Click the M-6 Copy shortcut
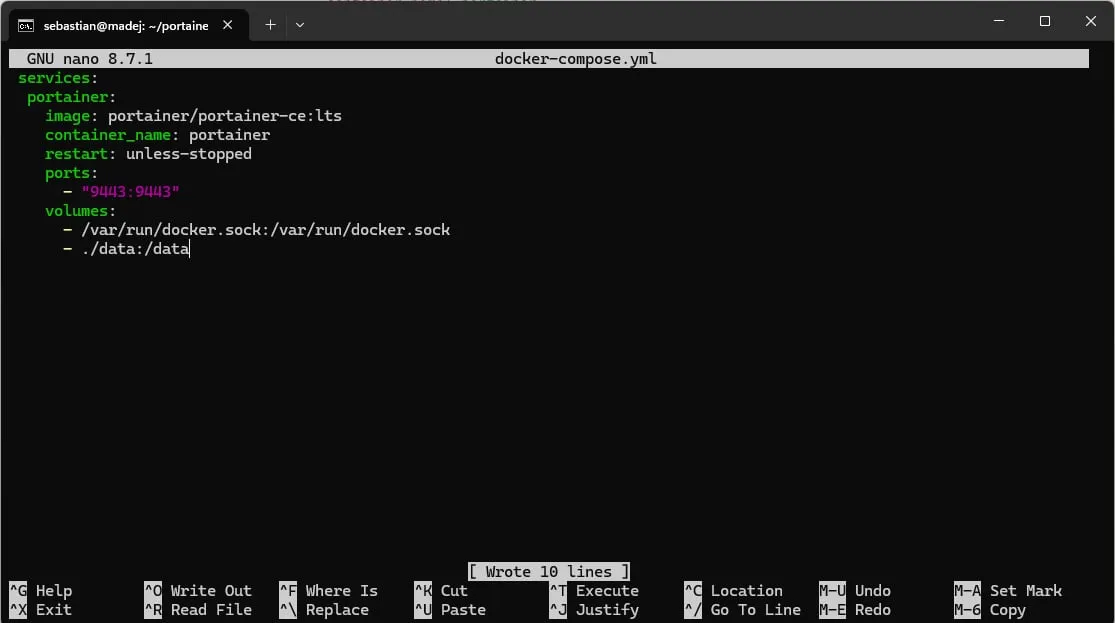Screen dimensions: 1115x623 point(990,609)
